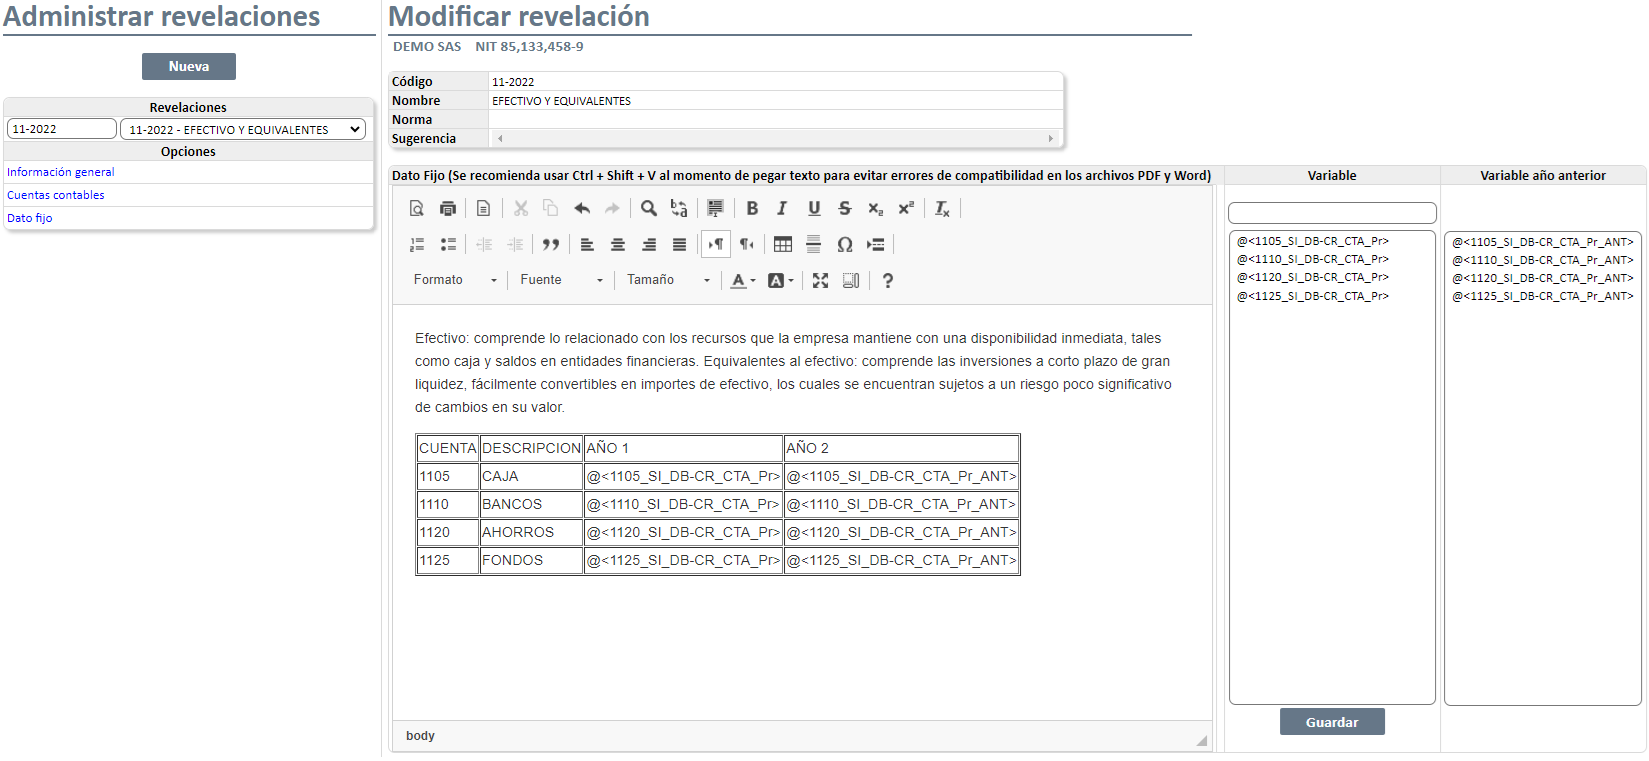Select prior-year variable @<1125_SI_DB-CR_CTA_Pr_ANT>
The height and width of the screenshot is (761, 1649).
tap(1542, 296)
